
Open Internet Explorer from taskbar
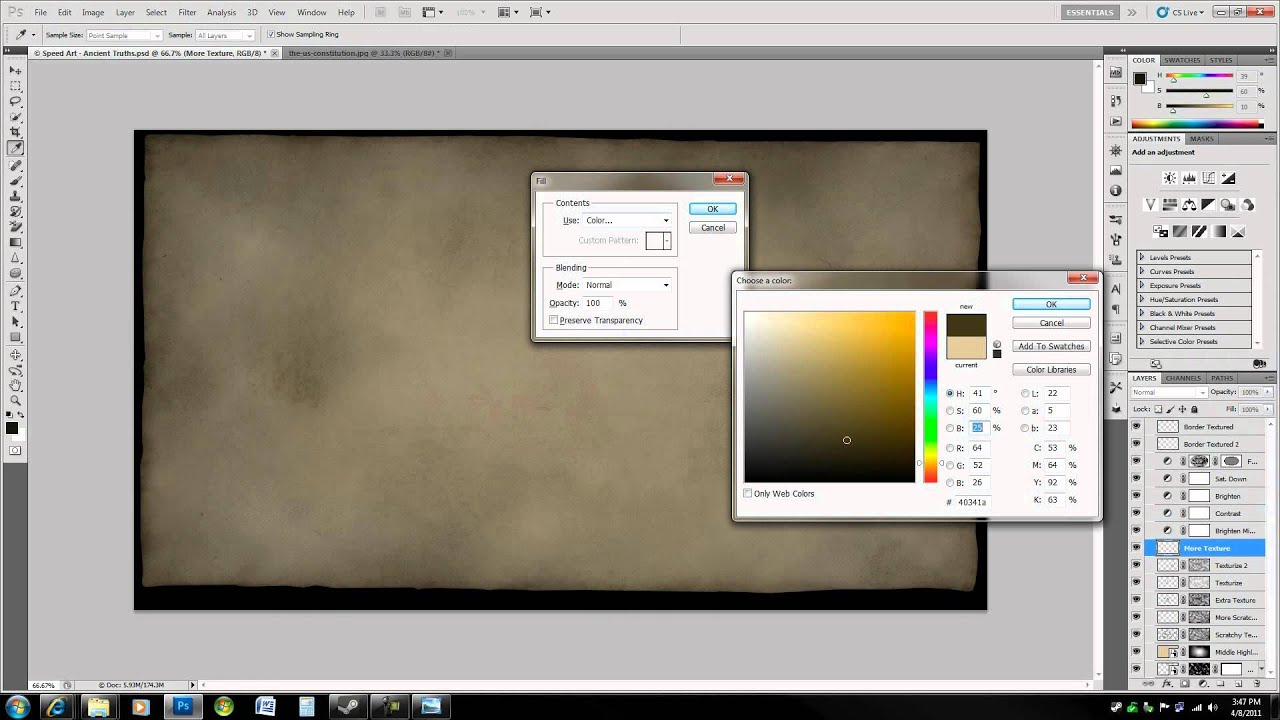tap(57, 707)
